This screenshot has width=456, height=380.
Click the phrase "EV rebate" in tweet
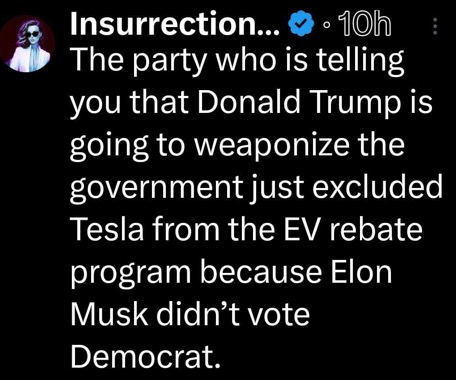[353, 229]
